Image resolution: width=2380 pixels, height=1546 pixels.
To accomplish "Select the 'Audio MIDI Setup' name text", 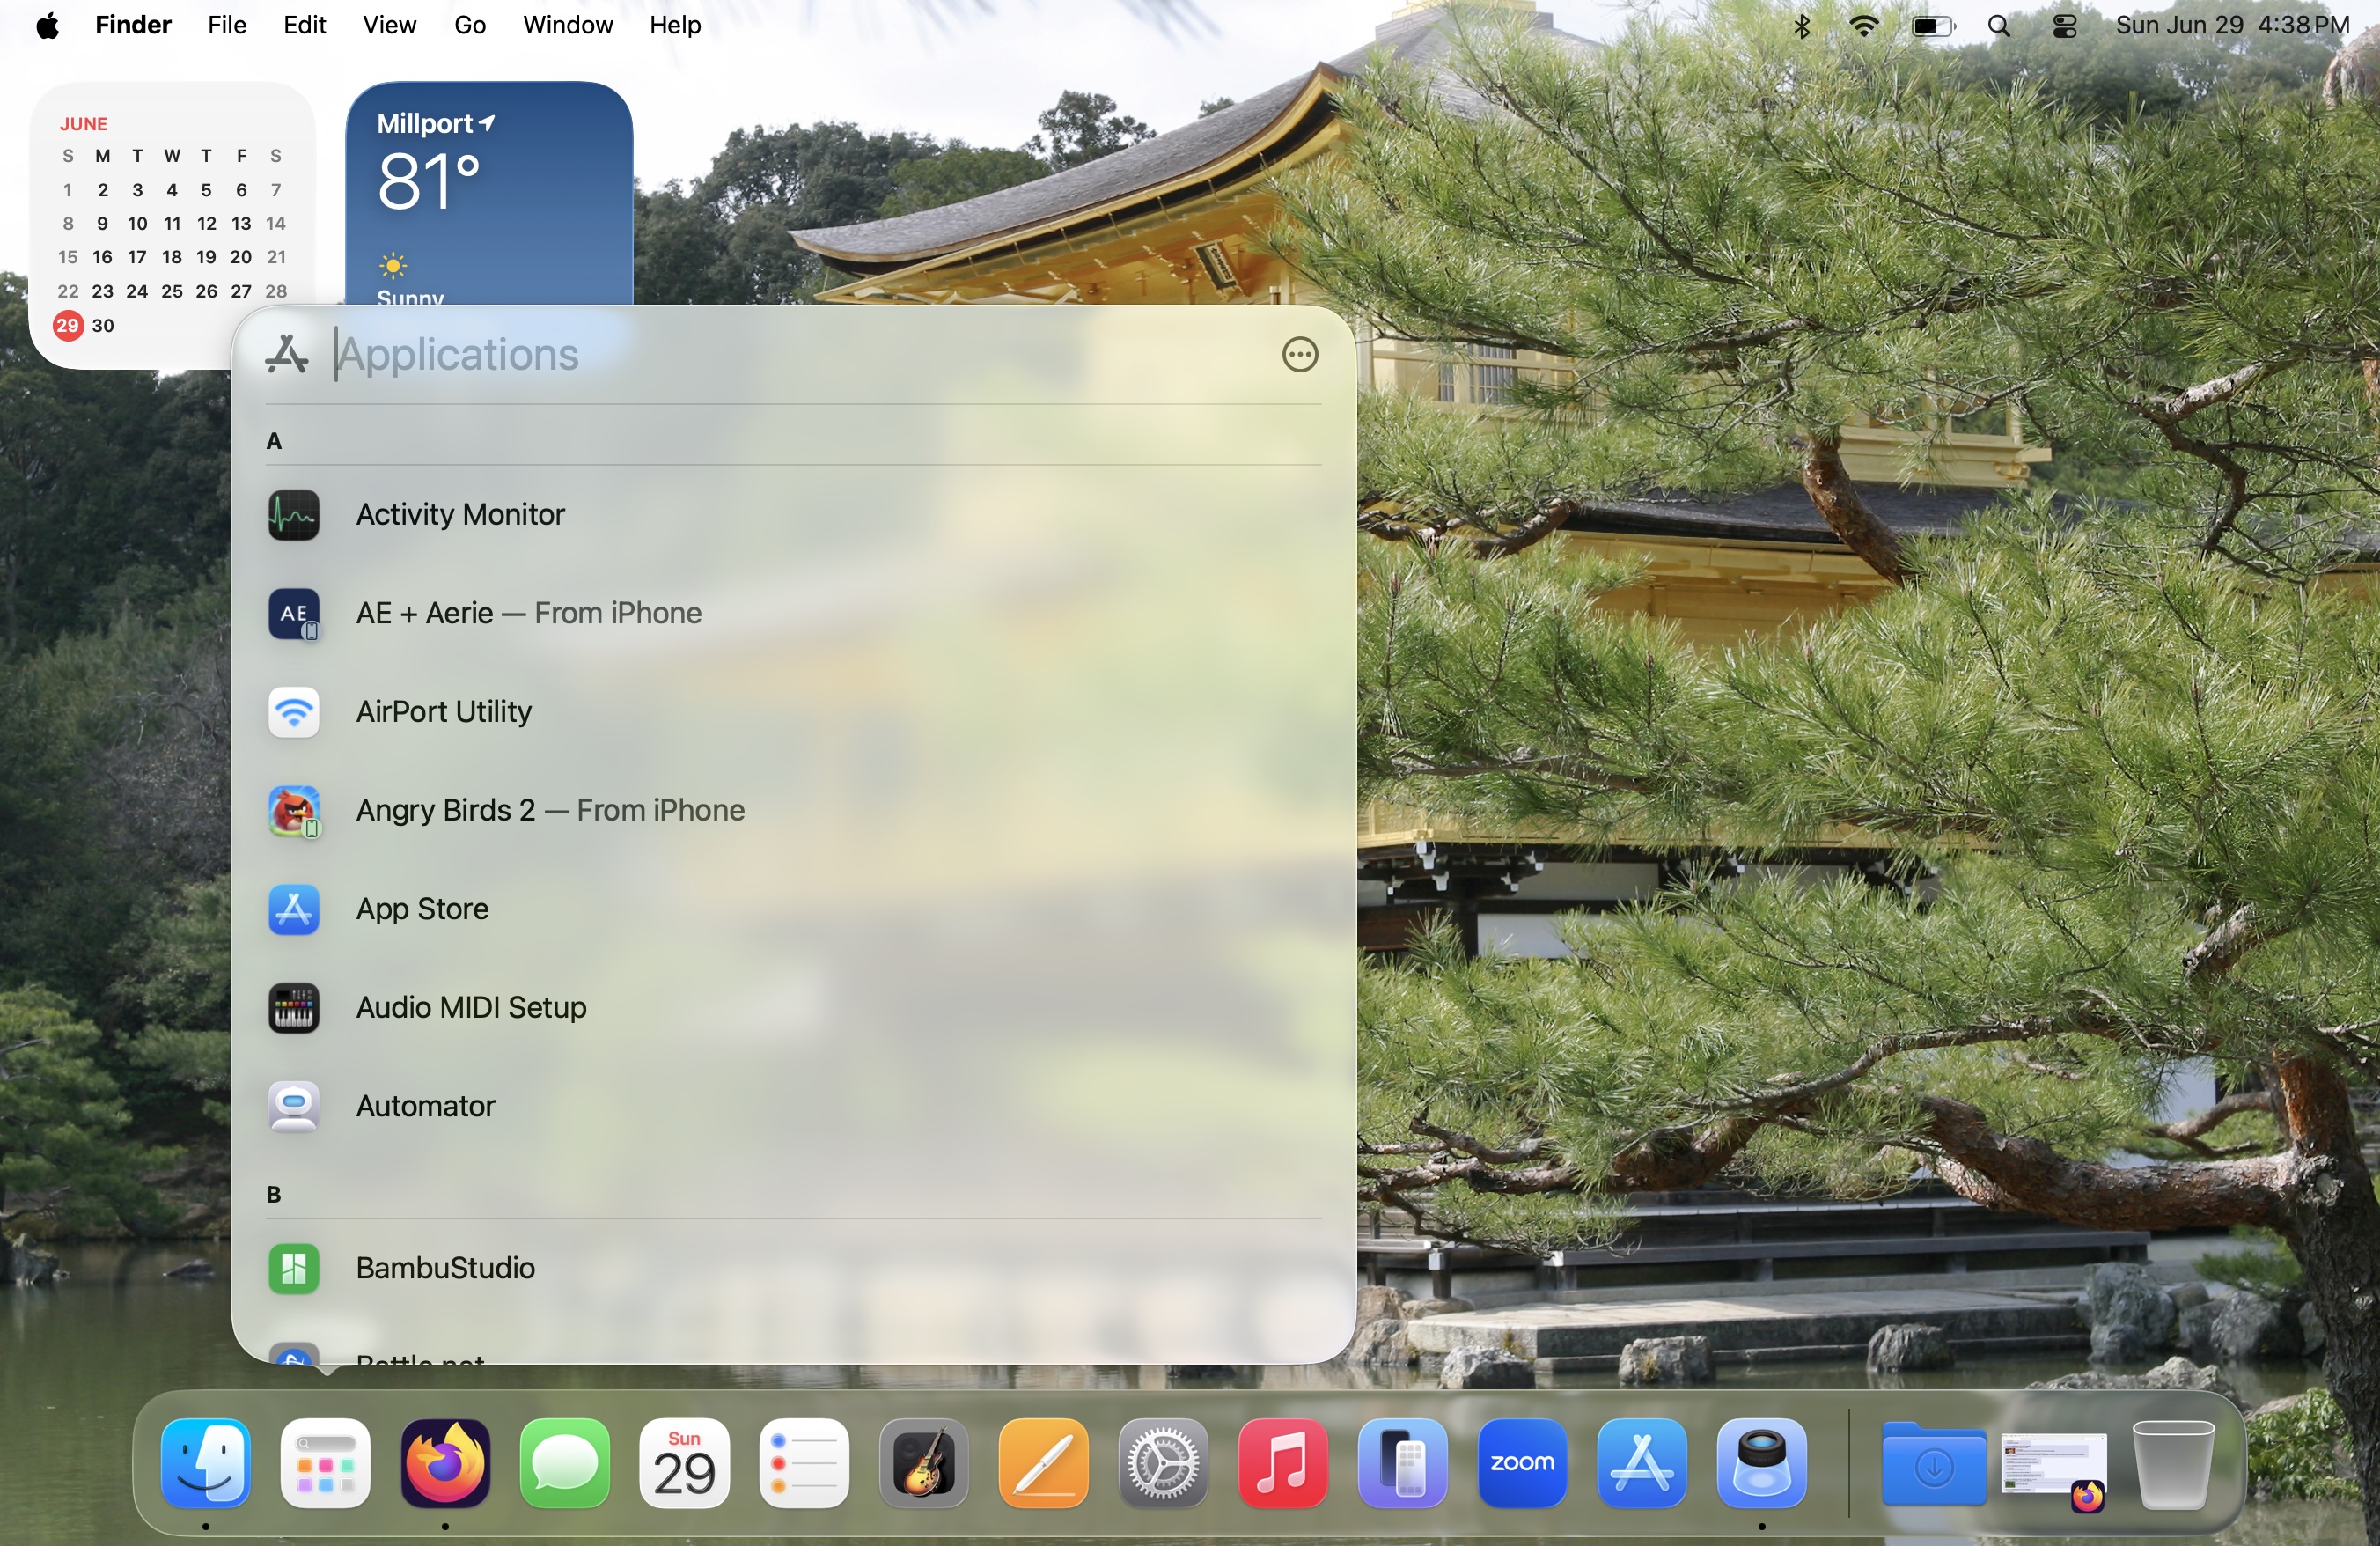I will 471,1007.
